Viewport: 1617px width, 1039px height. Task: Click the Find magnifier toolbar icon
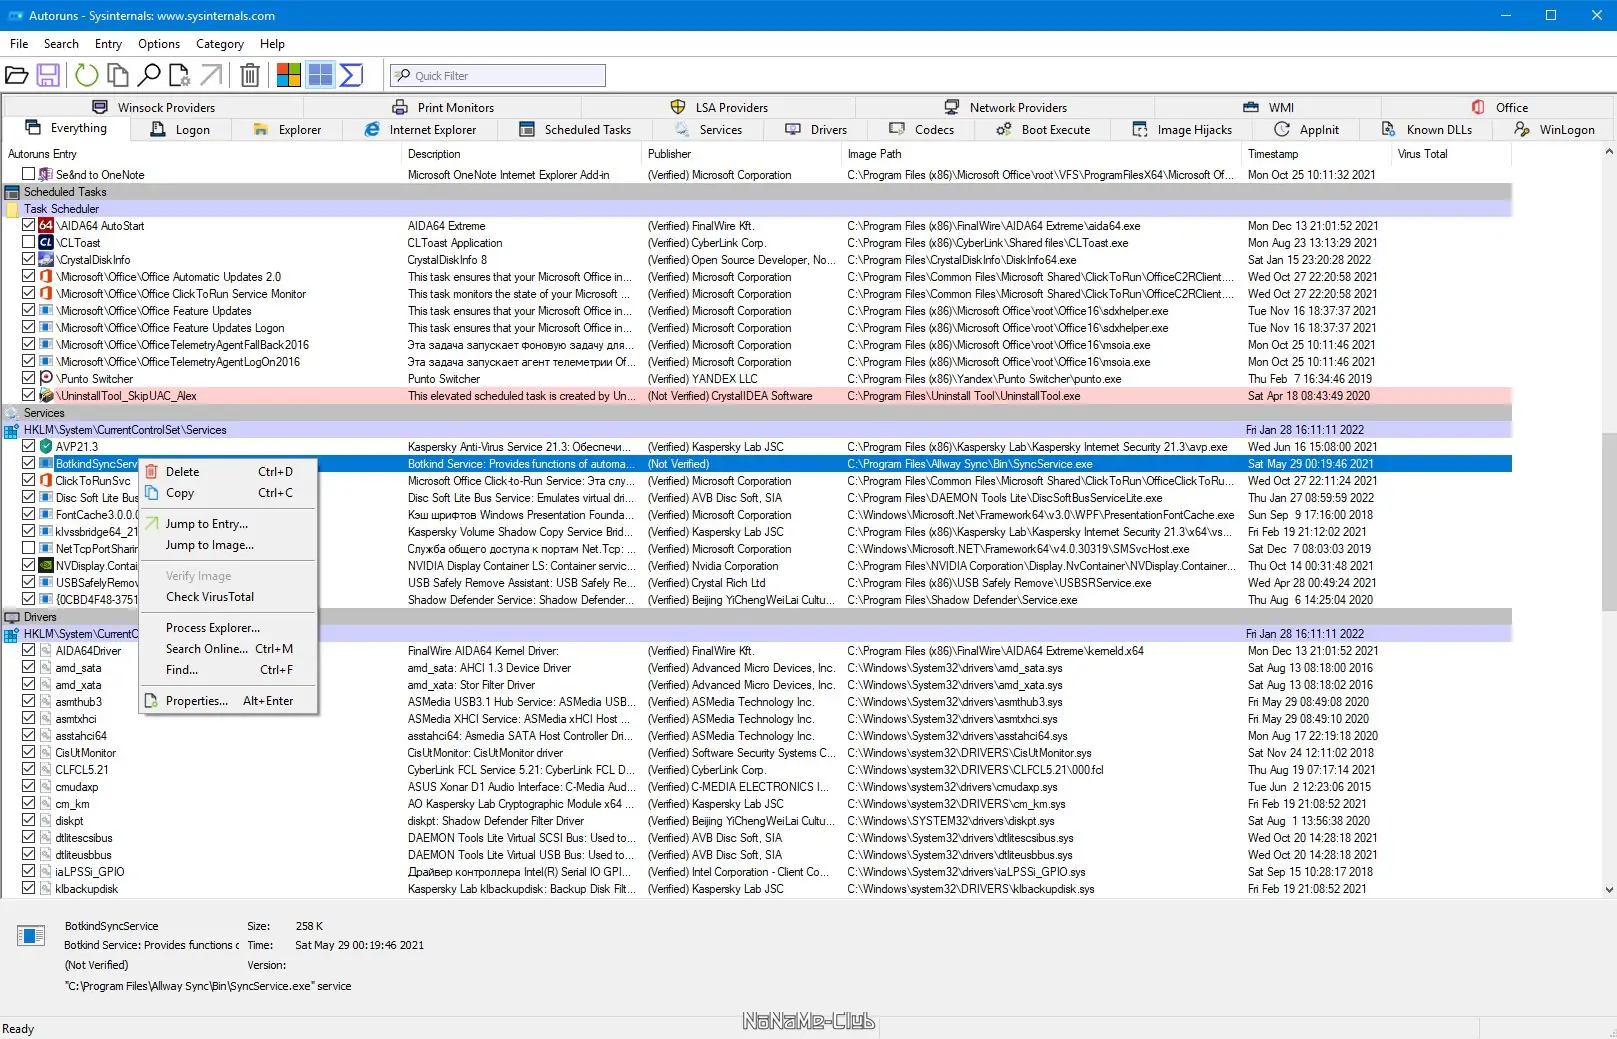click(x=149, y=75)
